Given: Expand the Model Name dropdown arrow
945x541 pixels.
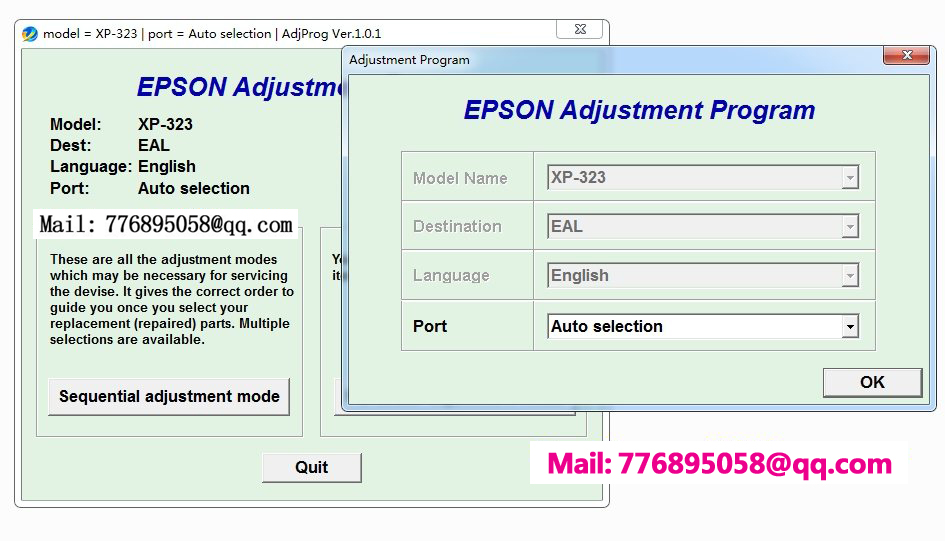Looking at the screenshot, I should tap(850, 178).
